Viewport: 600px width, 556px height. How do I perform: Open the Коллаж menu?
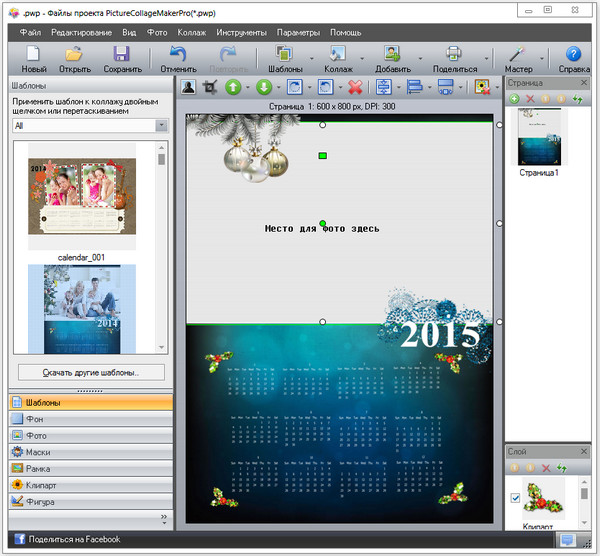190,32
